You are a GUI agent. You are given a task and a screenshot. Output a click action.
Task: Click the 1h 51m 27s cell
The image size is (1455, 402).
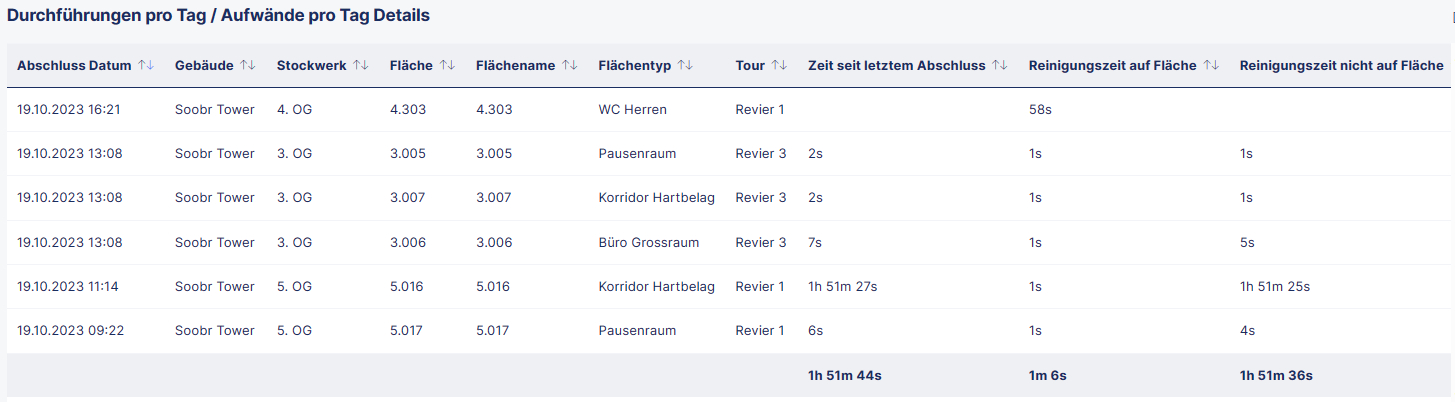pos(843,286)
